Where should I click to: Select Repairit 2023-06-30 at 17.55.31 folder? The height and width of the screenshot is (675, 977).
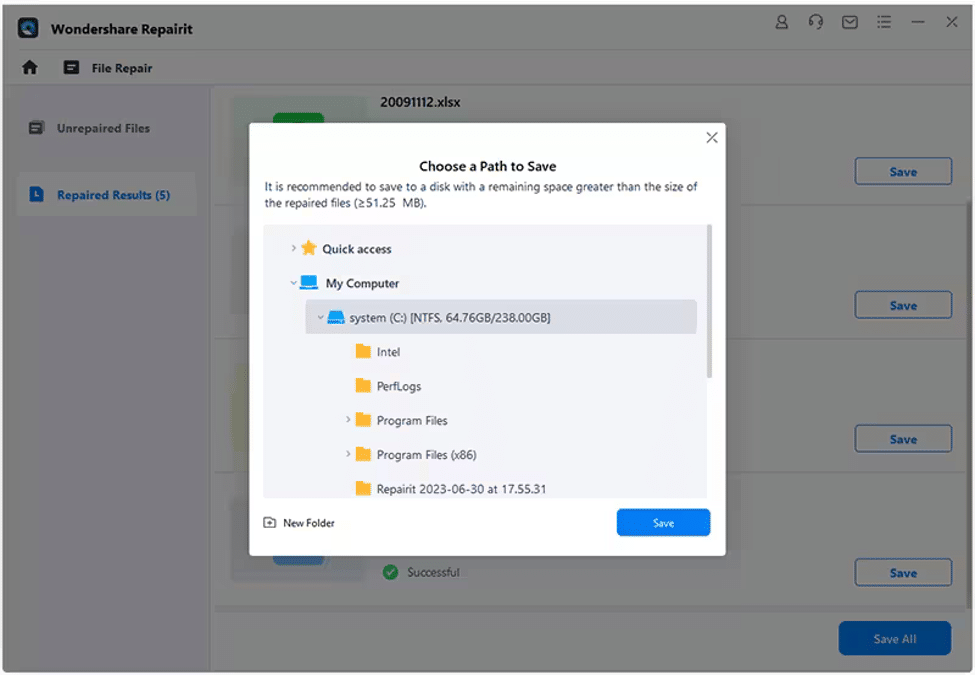(x=461, y=489)
